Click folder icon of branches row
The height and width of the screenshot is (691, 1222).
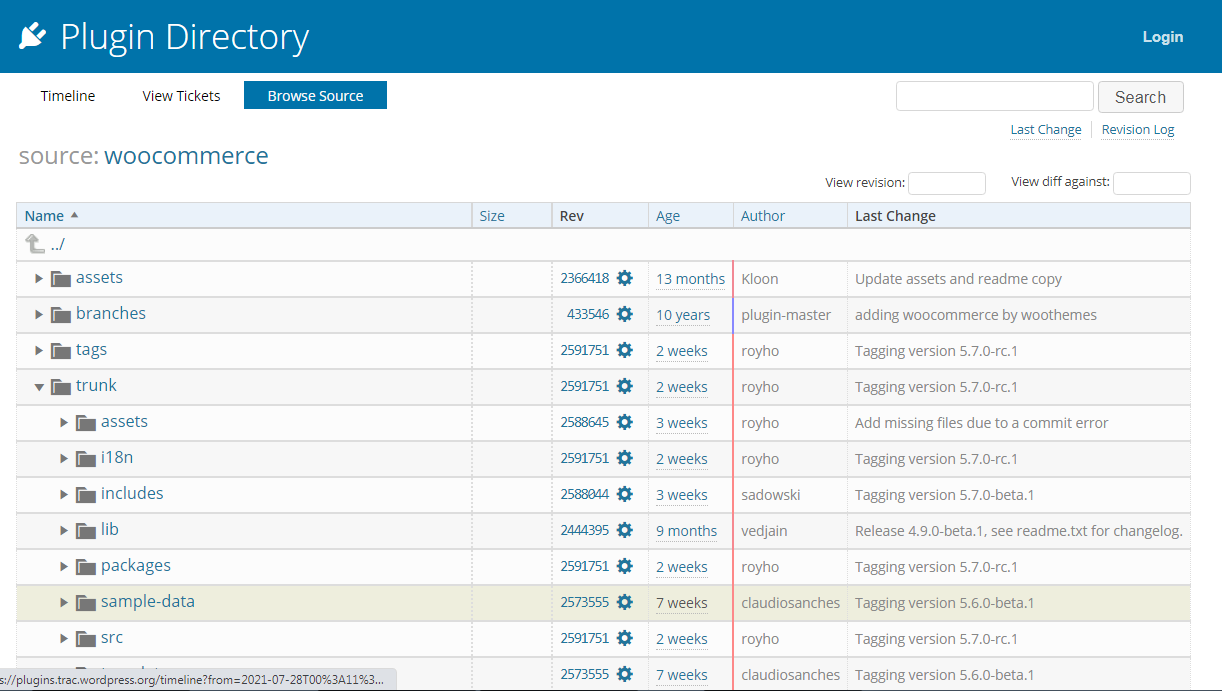click(x=61, y=314)
